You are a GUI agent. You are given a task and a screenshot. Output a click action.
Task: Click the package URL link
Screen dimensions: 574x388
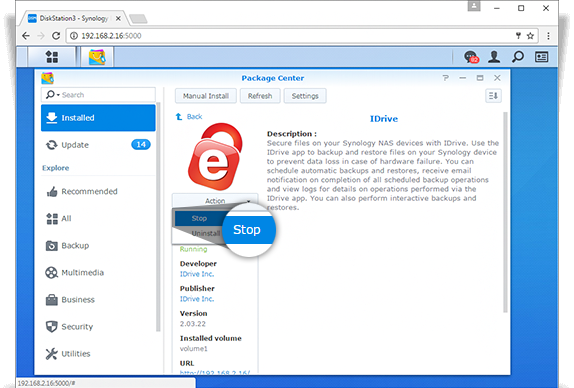[x=215, y=372]
